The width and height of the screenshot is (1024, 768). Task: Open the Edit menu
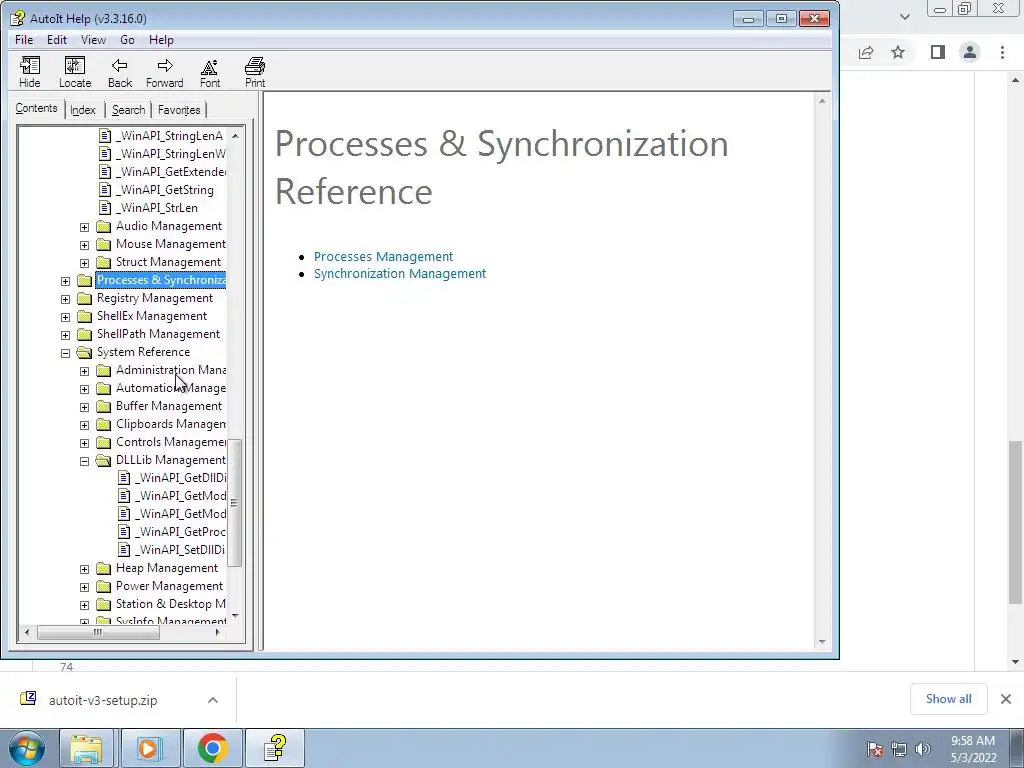(57, 40)
